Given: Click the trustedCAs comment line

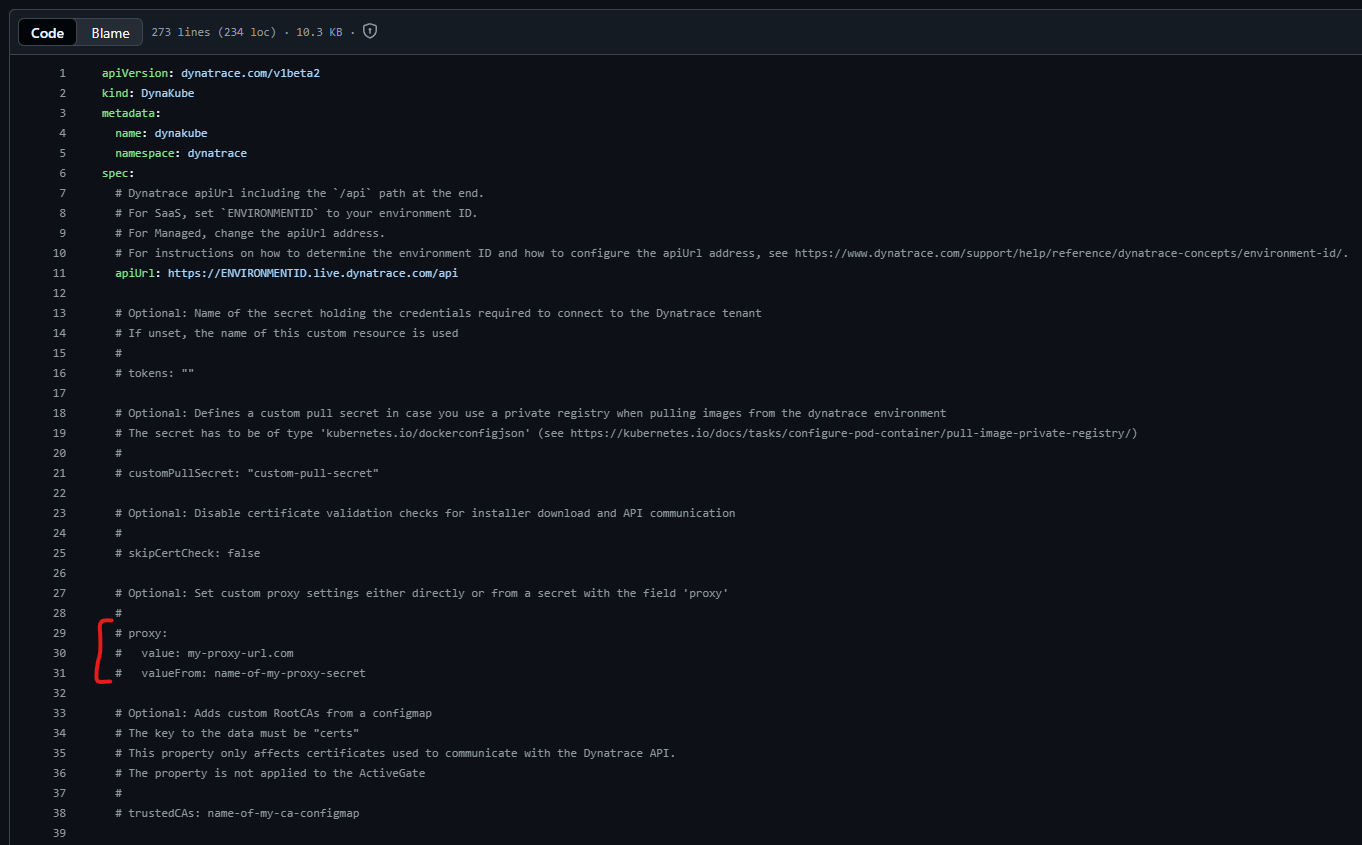Looking at the screenshot, I should [x=237, y=813].
